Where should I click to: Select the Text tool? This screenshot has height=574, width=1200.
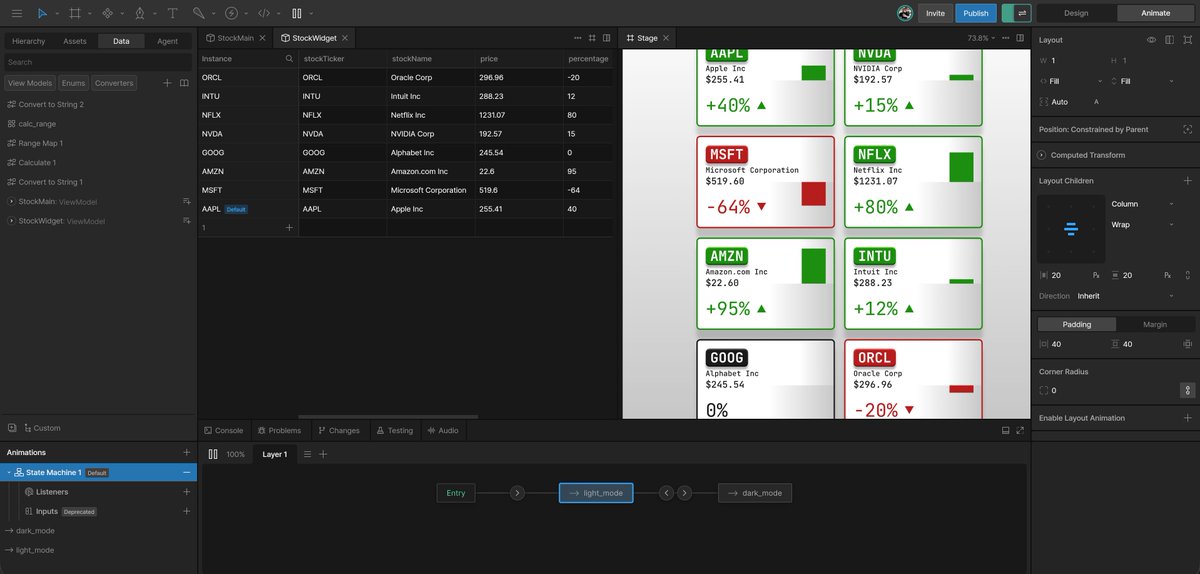click(172, 13)
